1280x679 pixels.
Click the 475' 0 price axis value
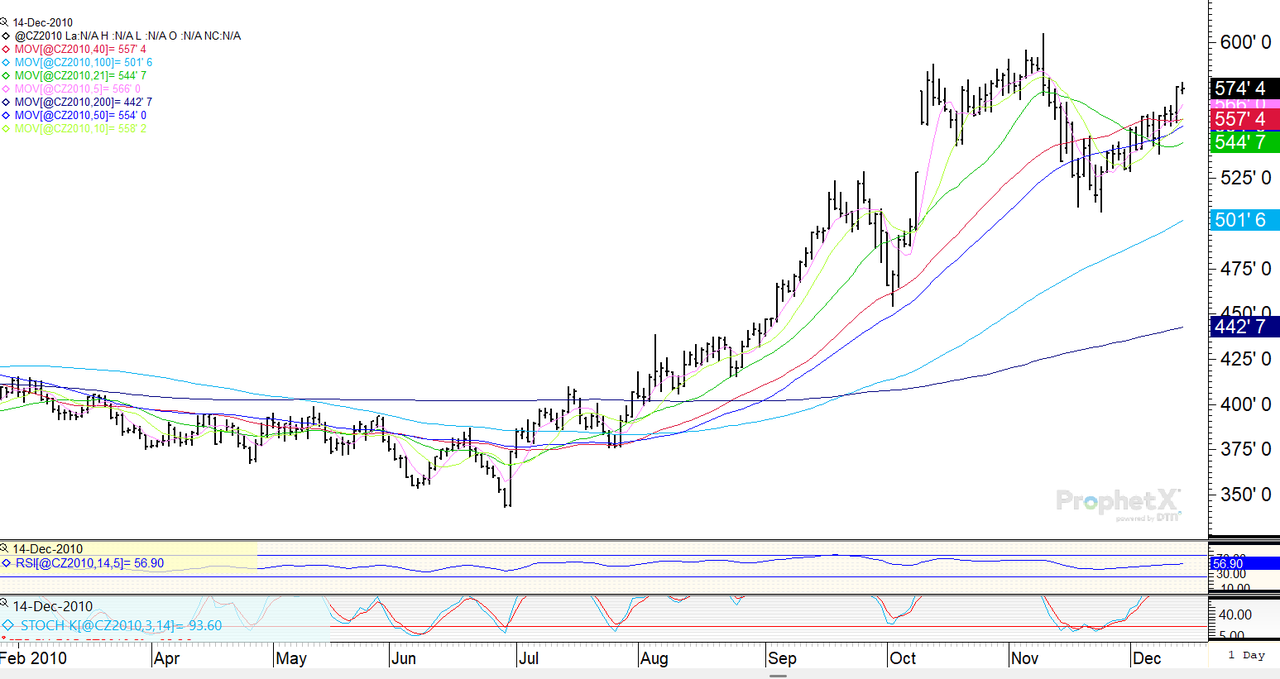(1245, 268)
